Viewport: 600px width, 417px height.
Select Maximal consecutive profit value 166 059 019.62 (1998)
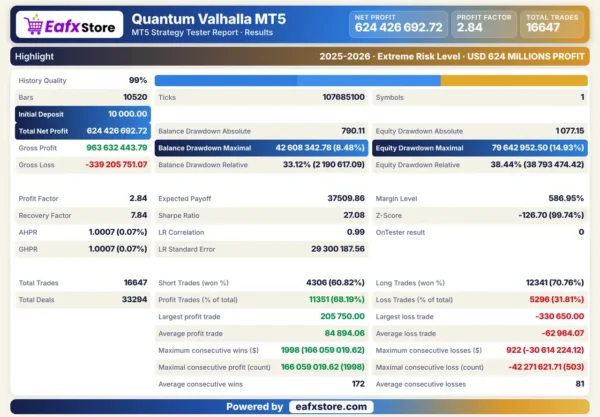coord(323,367)
